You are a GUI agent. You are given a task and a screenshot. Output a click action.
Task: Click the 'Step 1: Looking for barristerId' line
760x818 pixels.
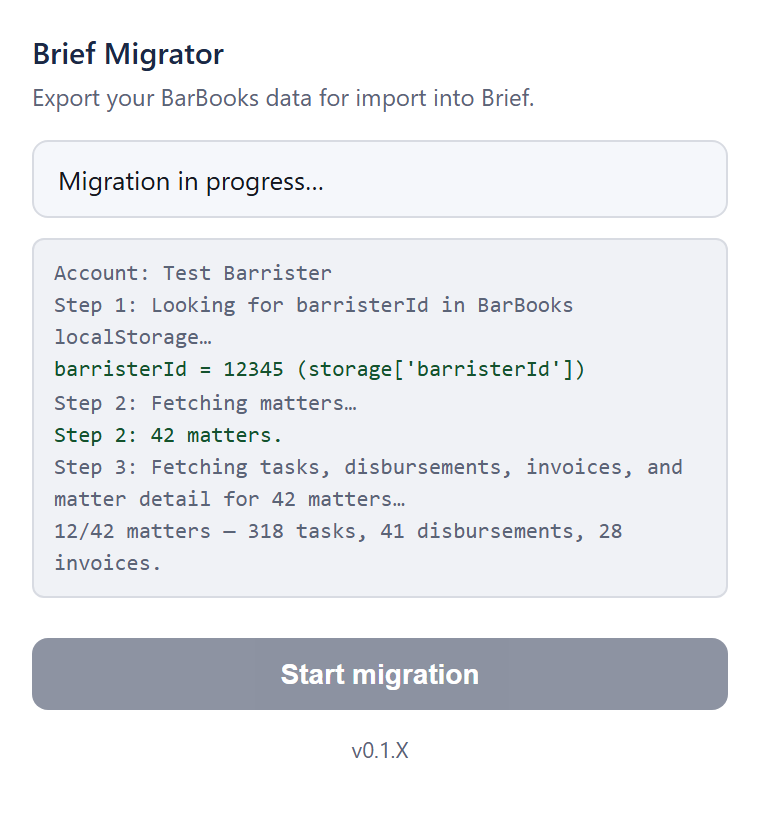click(x=313, y=321)
